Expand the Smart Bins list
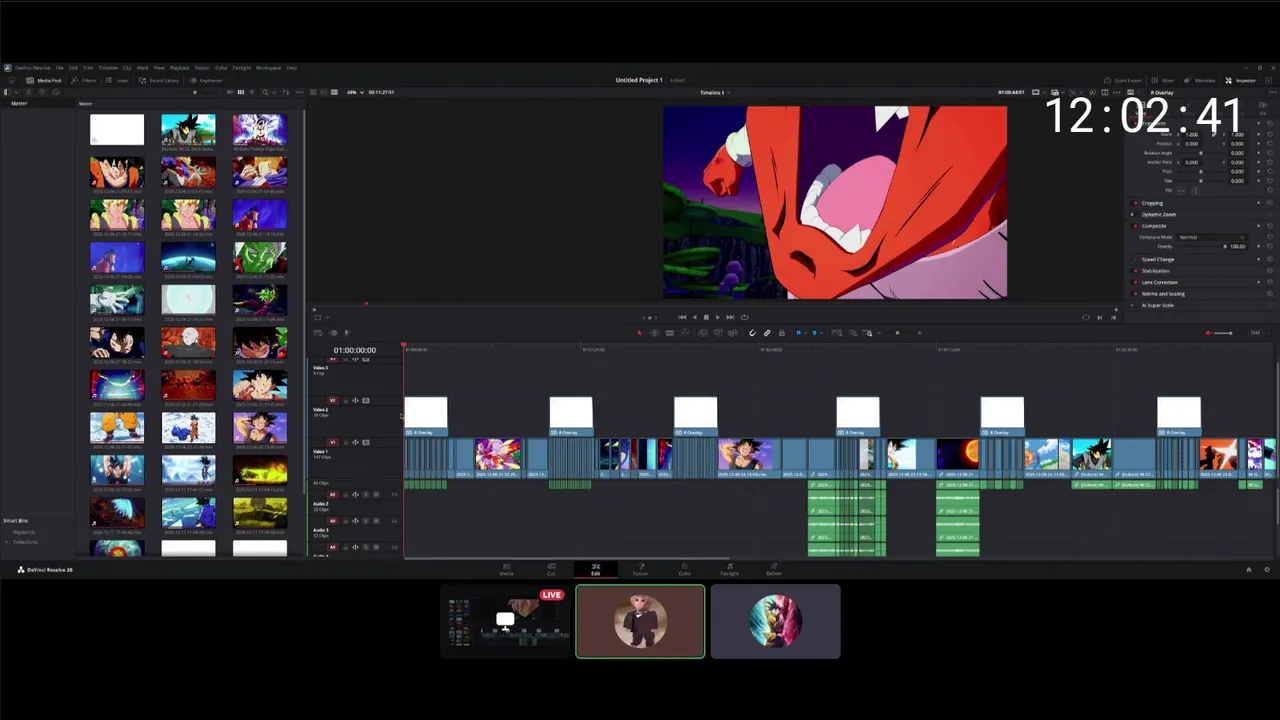This screenshot has height=720, width=1280. (15, 521)
